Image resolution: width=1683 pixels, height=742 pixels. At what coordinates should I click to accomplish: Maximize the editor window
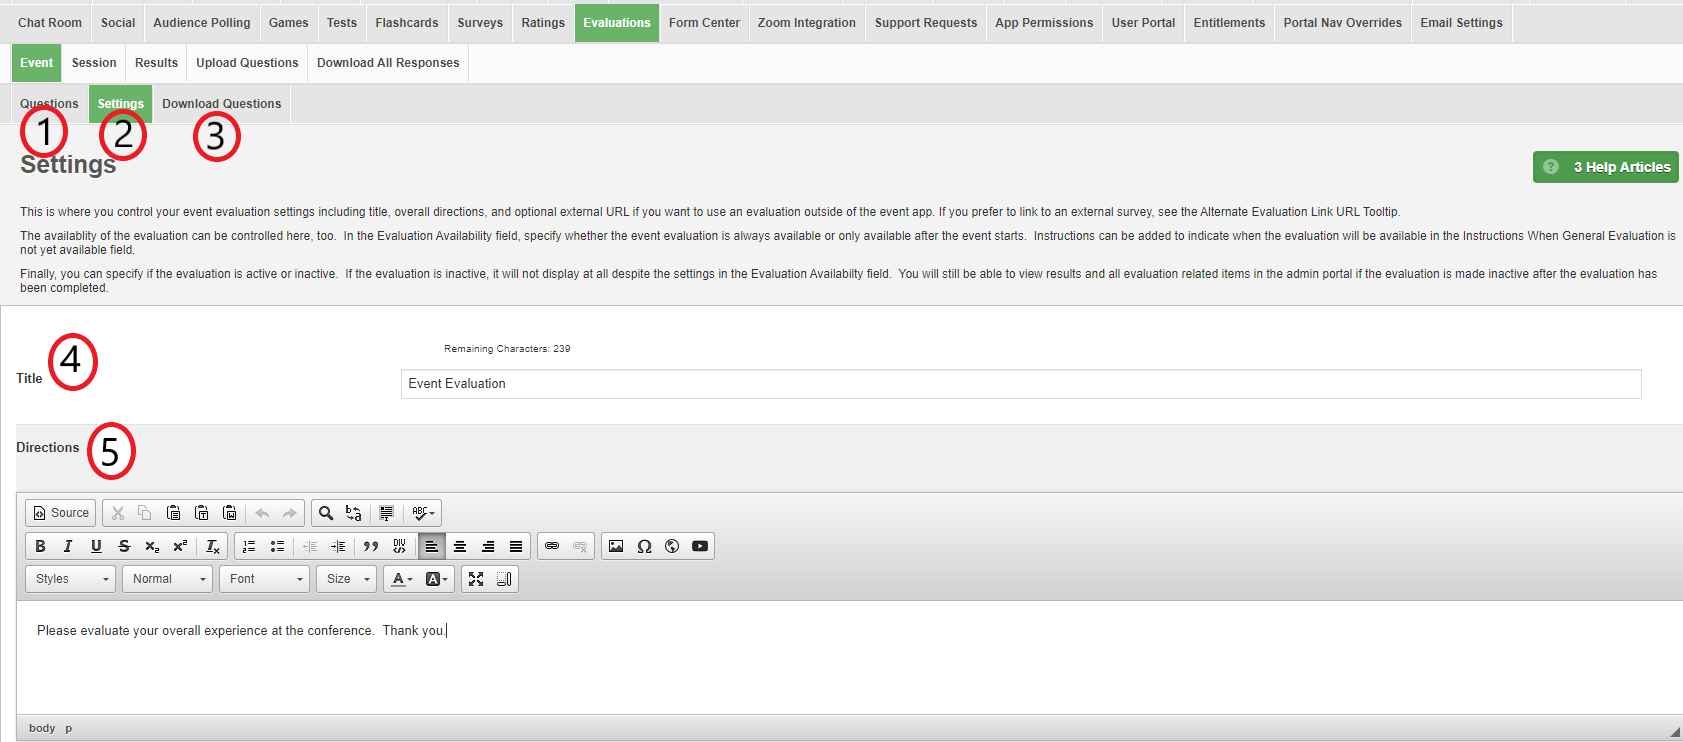pyautogui.click(x=476, y=579)
